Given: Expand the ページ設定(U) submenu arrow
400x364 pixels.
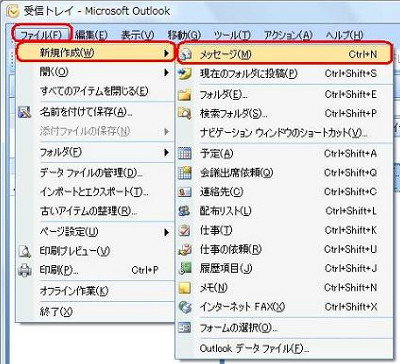Looking at the screenshot, I should coord(167,232).
